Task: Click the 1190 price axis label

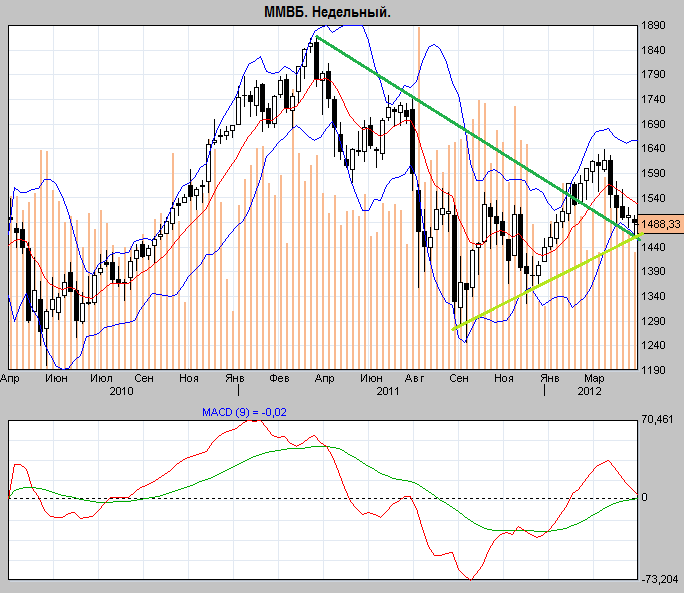Action: 653,370
